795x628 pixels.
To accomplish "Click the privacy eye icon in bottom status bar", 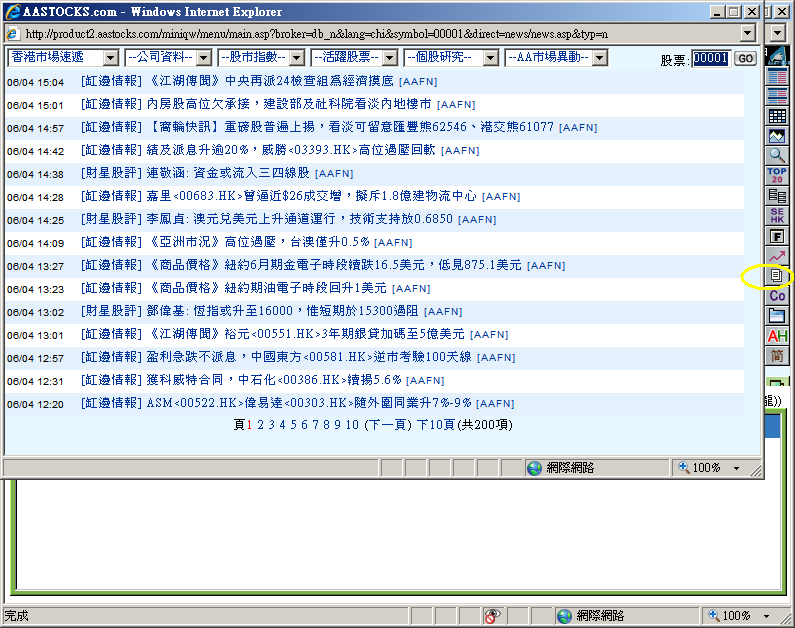I will tap(491, 616).
